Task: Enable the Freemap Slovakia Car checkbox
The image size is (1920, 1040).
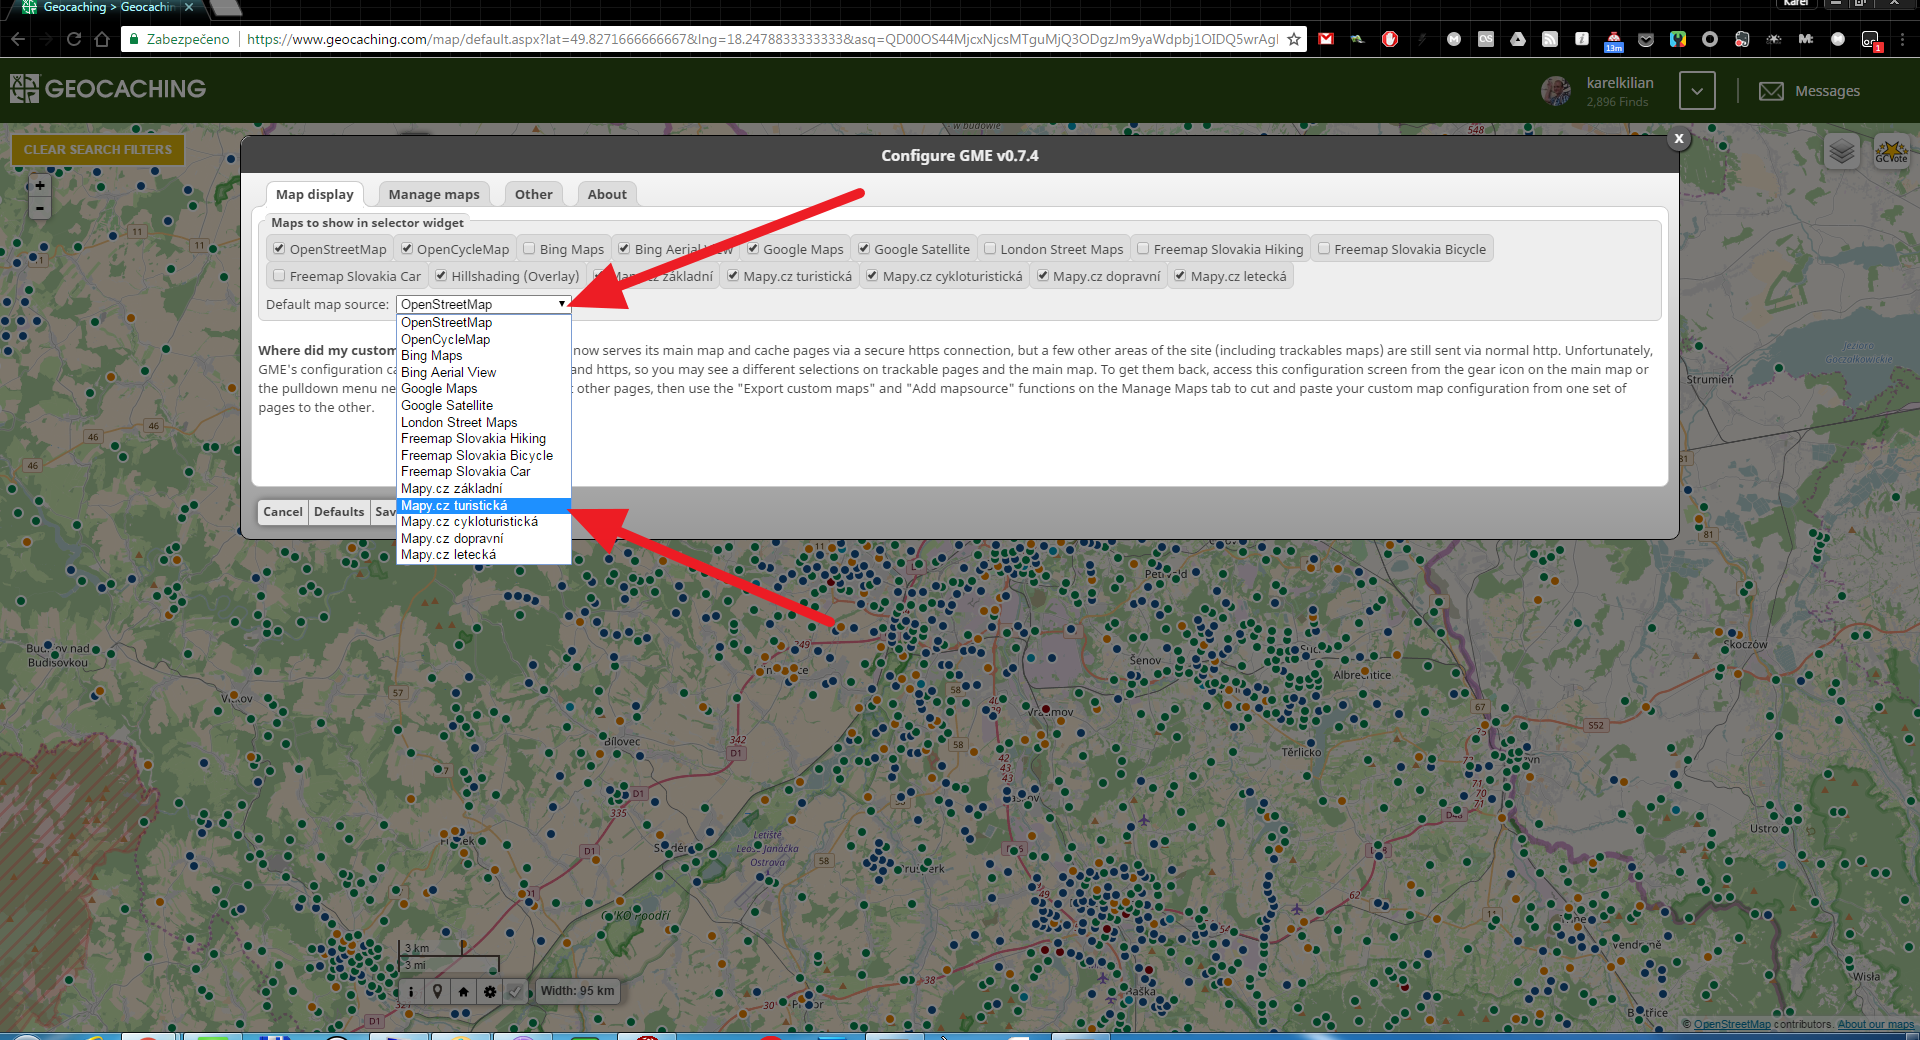Action: pos(279,276)
